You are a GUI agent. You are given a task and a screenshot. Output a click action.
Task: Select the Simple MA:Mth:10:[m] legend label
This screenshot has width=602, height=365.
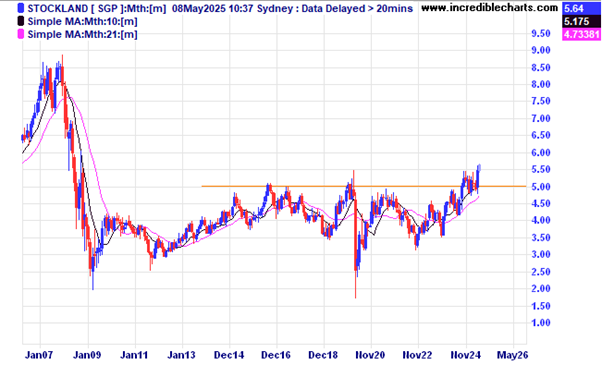83,21
